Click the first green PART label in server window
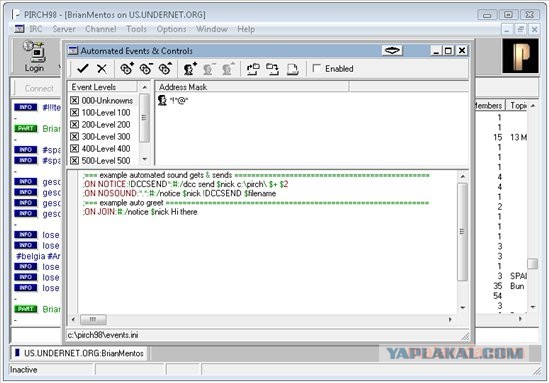 click(x=26, y=128)
